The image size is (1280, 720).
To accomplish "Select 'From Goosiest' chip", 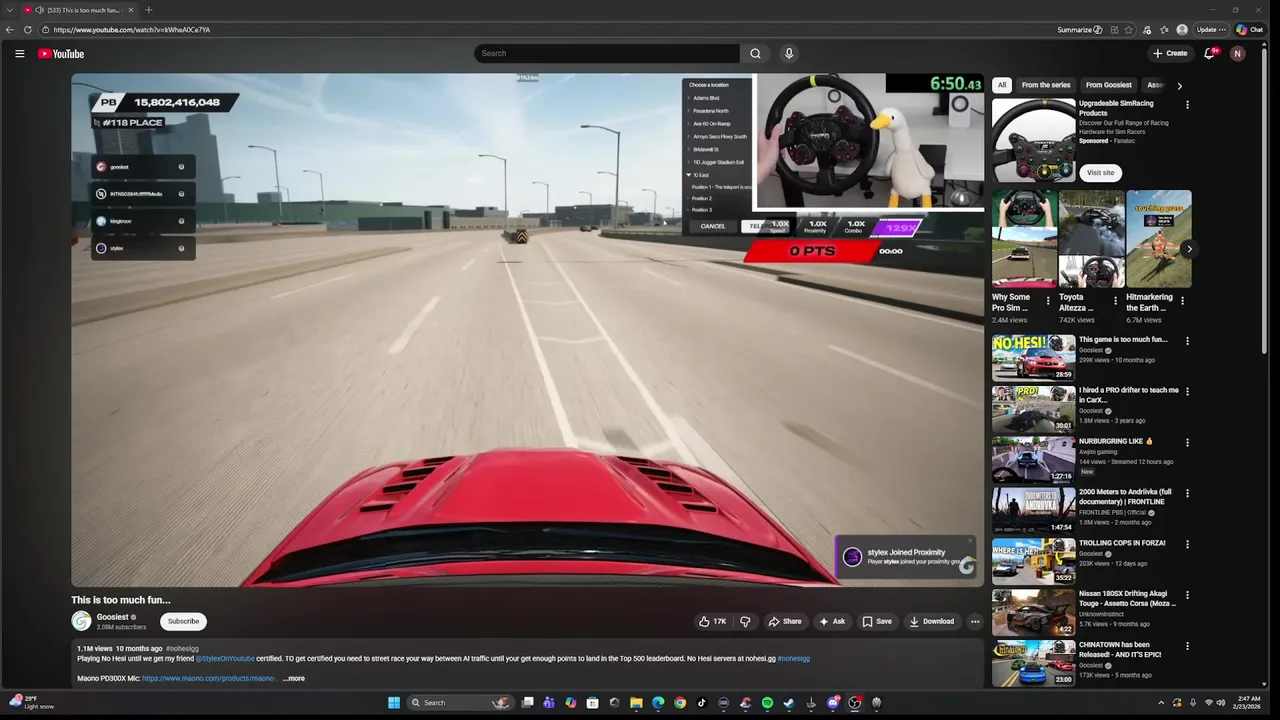I will (x=1109, y=85).
